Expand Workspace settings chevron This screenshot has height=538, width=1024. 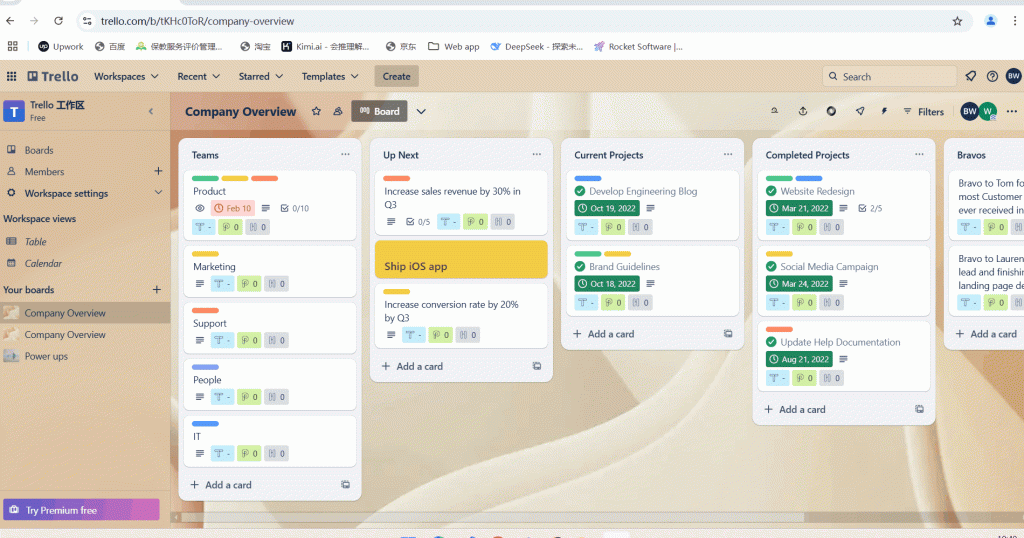click(158, 193)
